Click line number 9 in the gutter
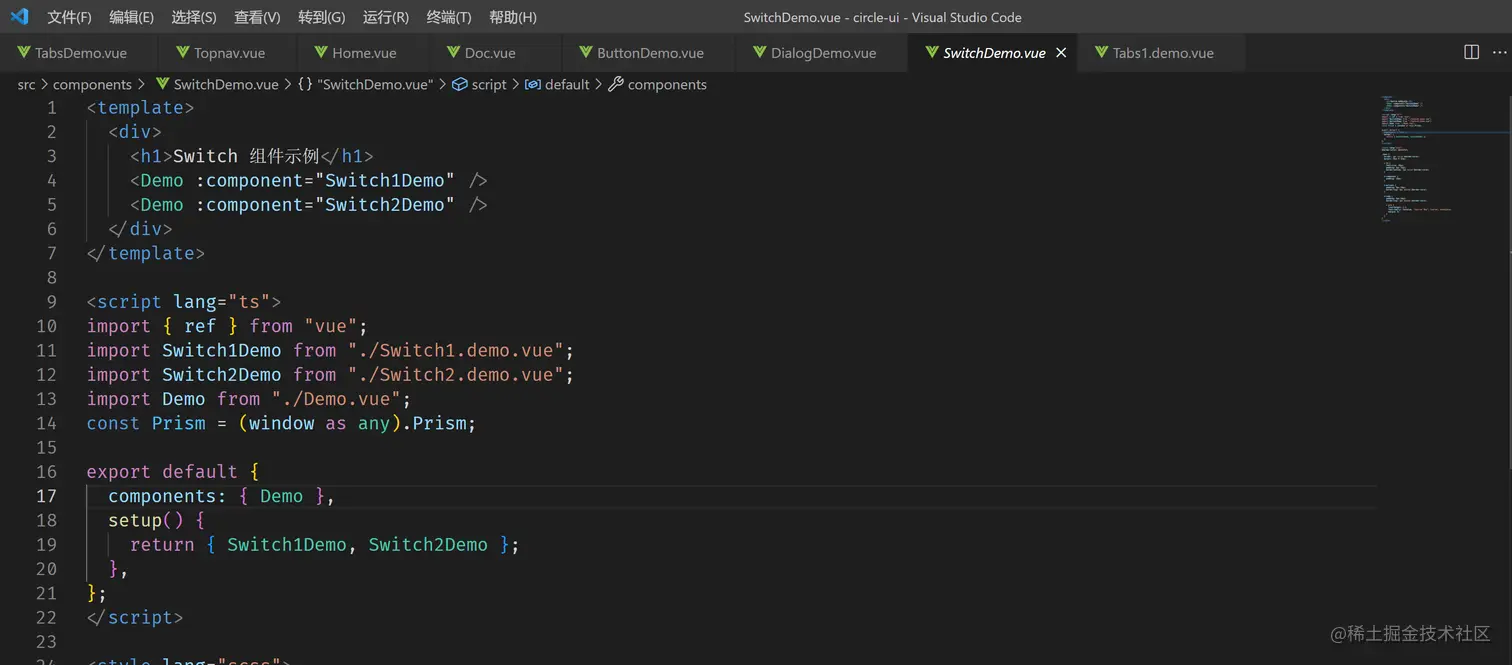 tap(52, 302)
